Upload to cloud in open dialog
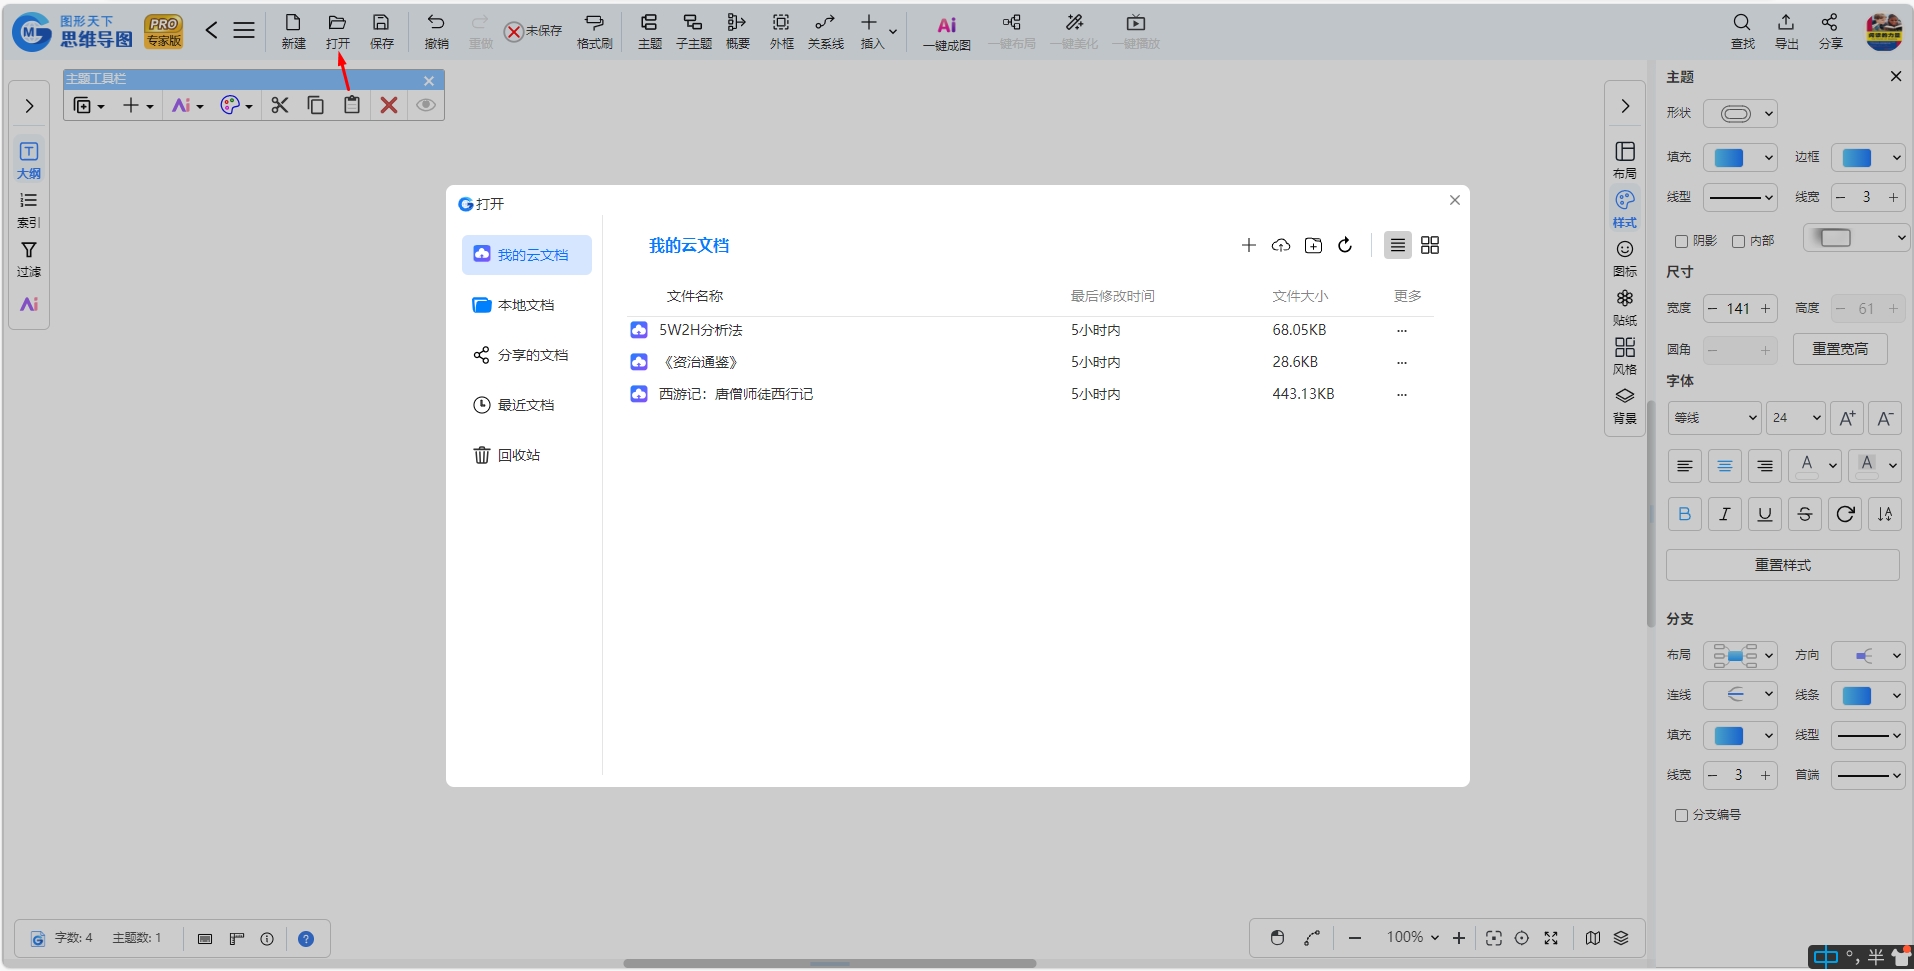This screenshot has height=971, width=1914. [1281, 245]
